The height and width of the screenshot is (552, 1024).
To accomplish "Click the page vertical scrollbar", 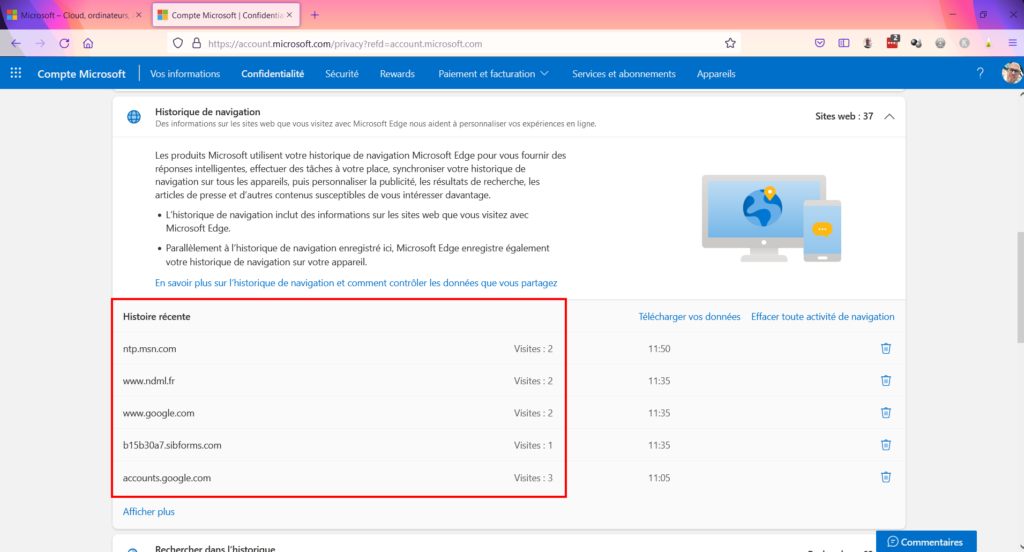I will (1020, 287).
